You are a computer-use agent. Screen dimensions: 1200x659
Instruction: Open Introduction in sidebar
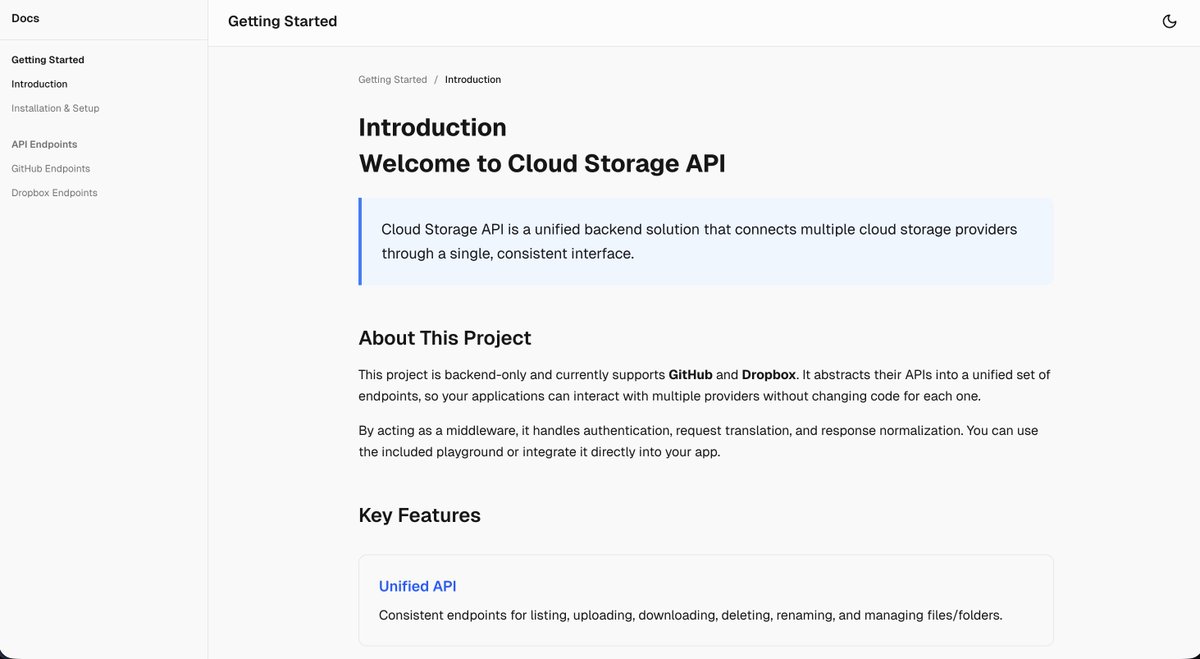[40, 84]
